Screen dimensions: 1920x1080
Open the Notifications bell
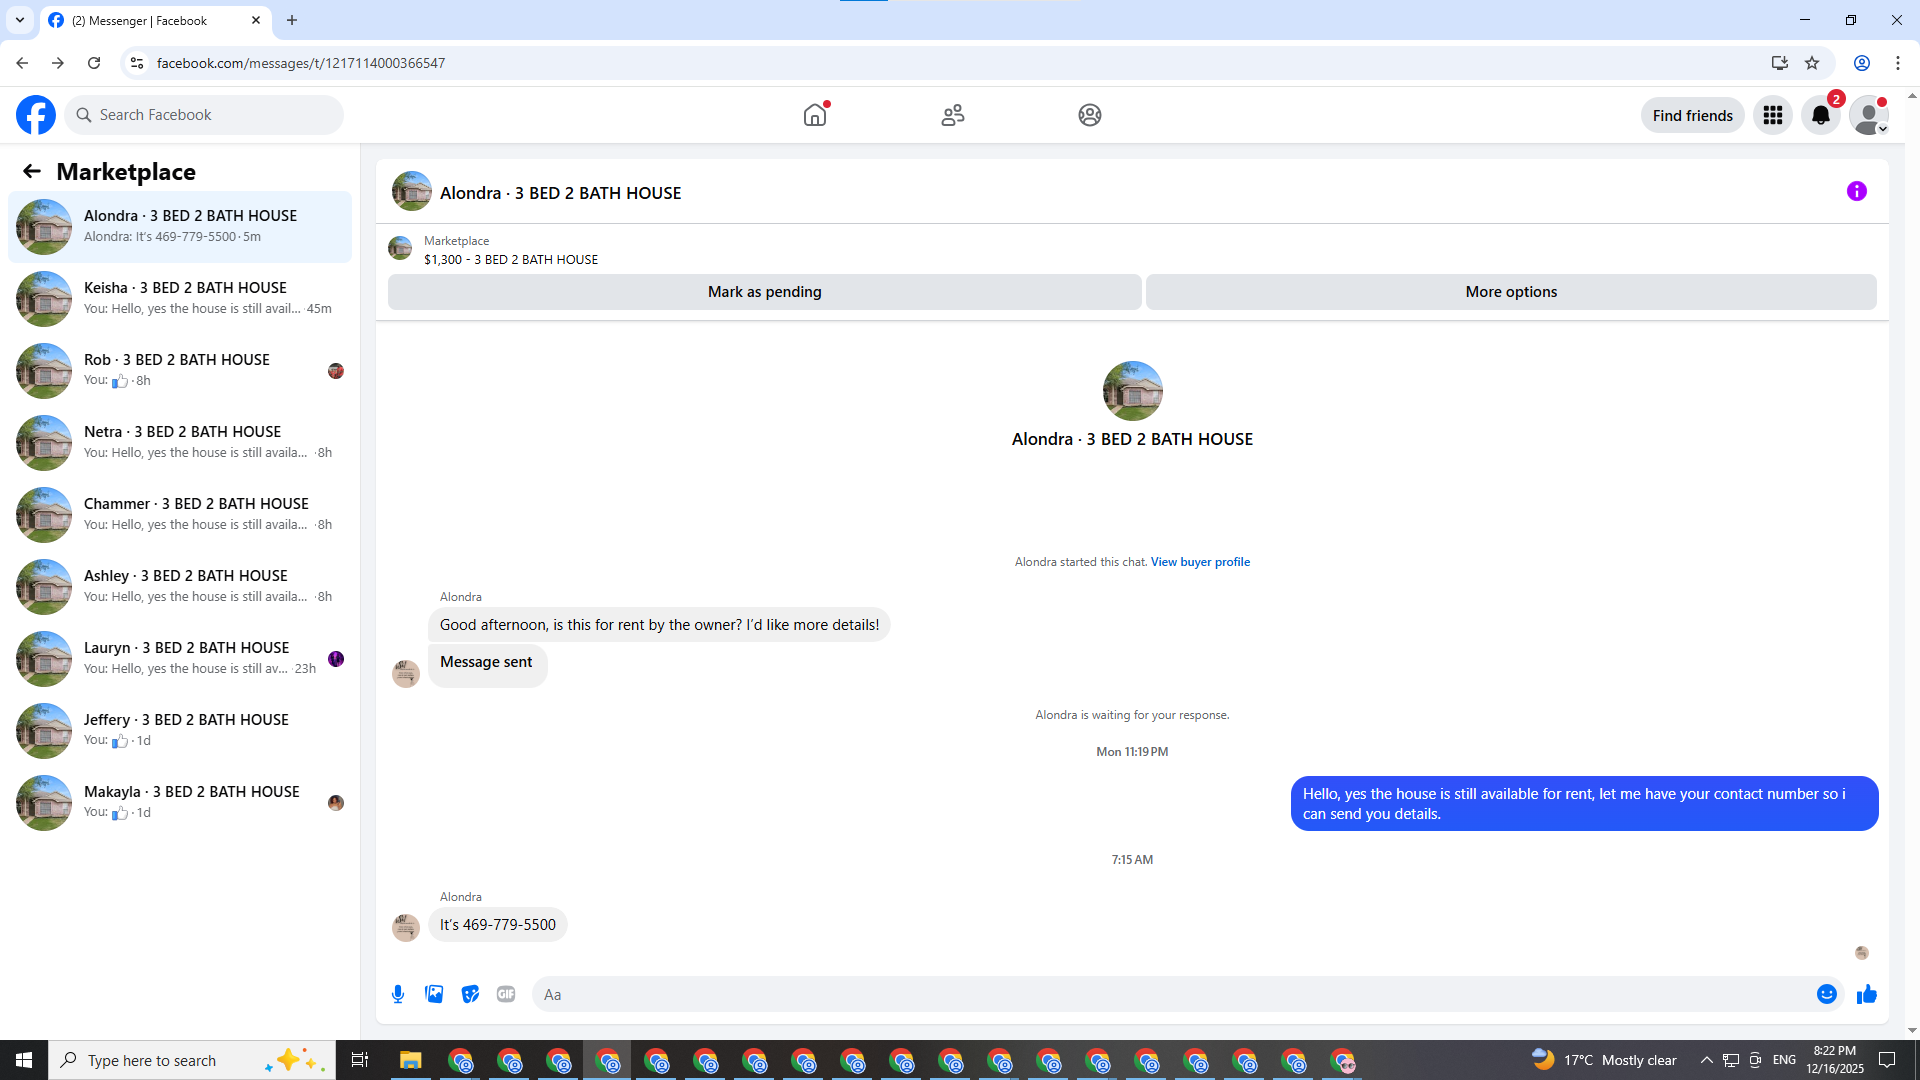click(x=1821, y=115)
